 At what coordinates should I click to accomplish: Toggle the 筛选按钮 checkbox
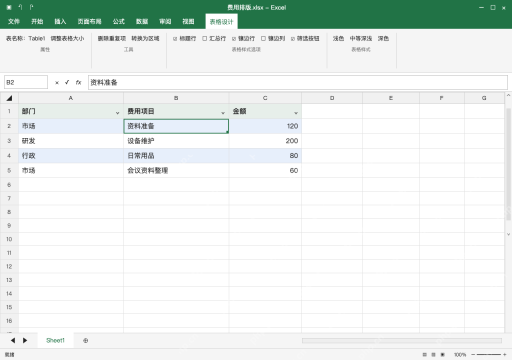pyautogui.click(x=293, y=39)
